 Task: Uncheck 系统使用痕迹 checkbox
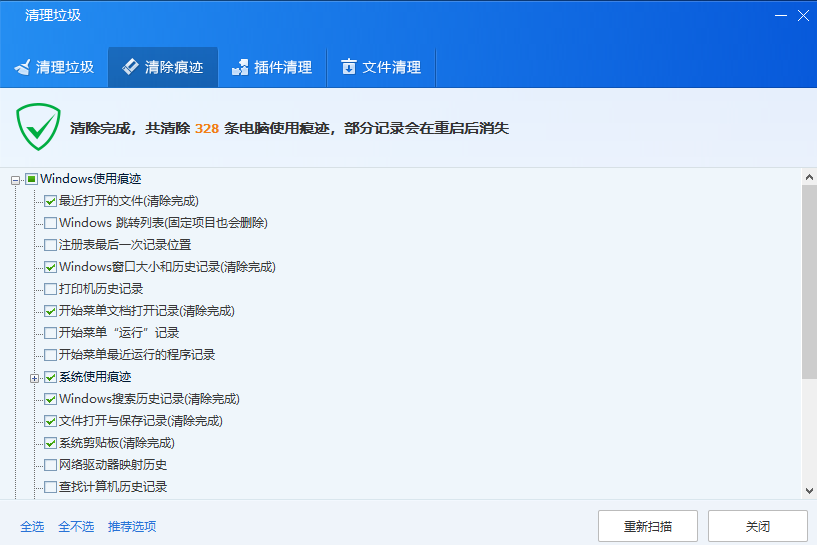click(x=51, y=377)
